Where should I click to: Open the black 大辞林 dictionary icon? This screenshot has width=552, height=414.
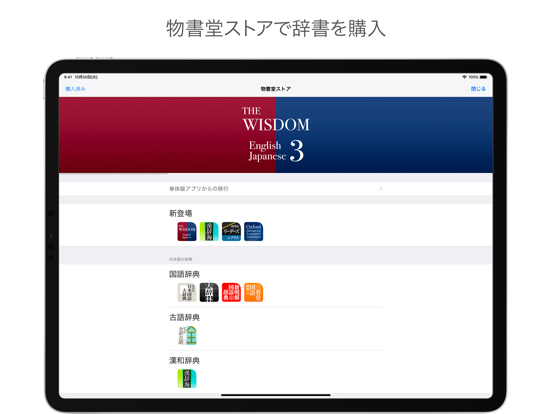coord(209,292)
